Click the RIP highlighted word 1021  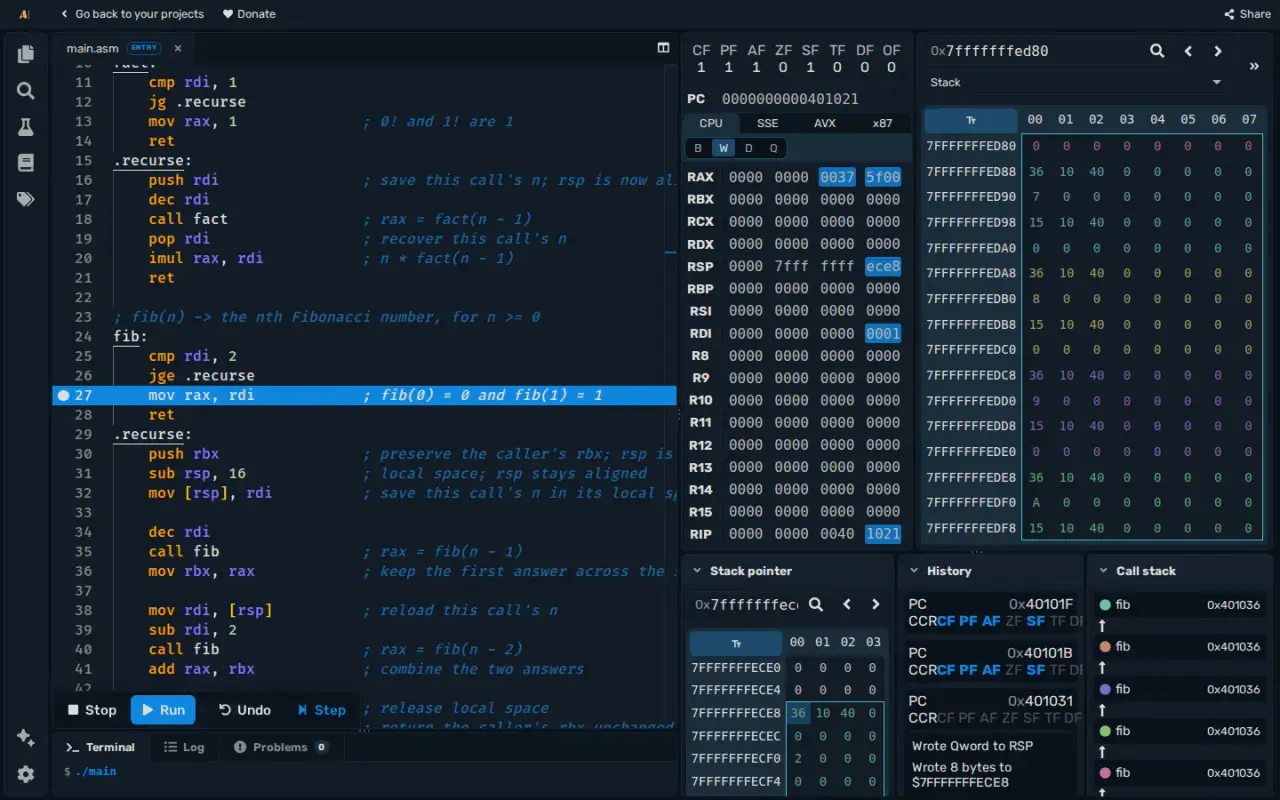point(883,534)
